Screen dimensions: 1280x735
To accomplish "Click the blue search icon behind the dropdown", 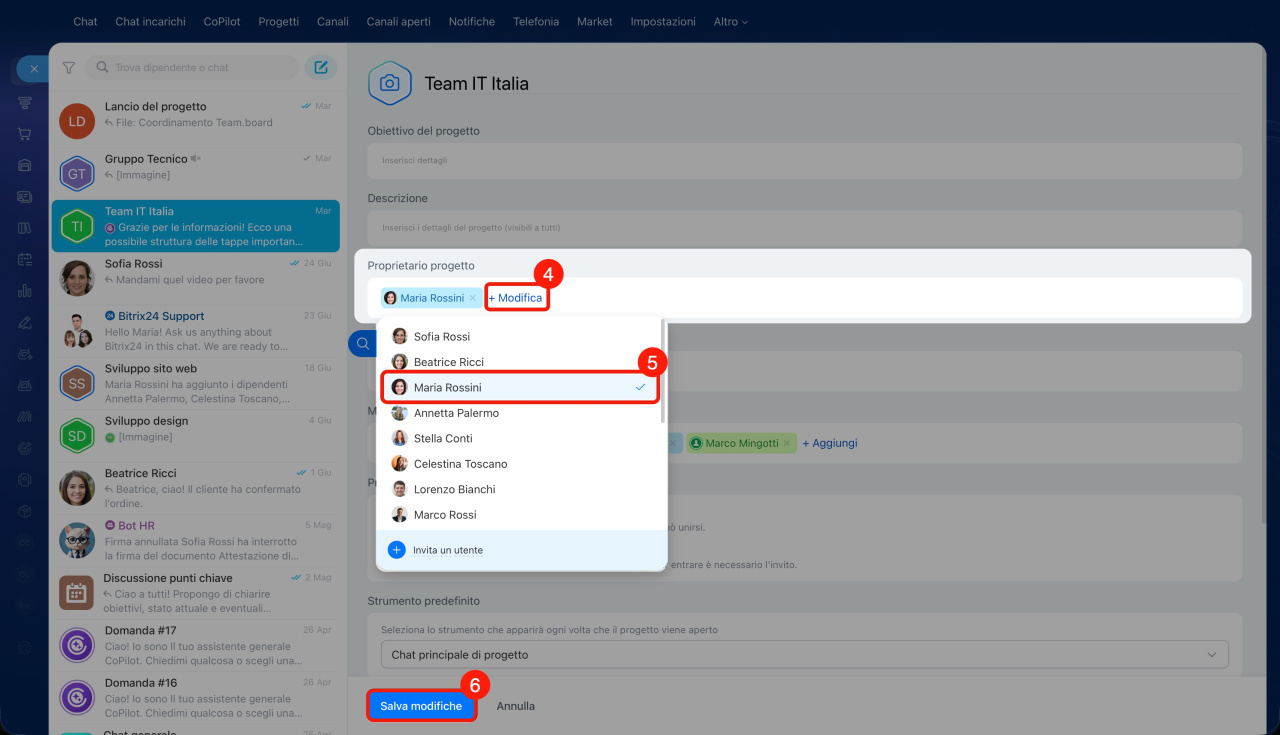I will [x=361, y=344].
